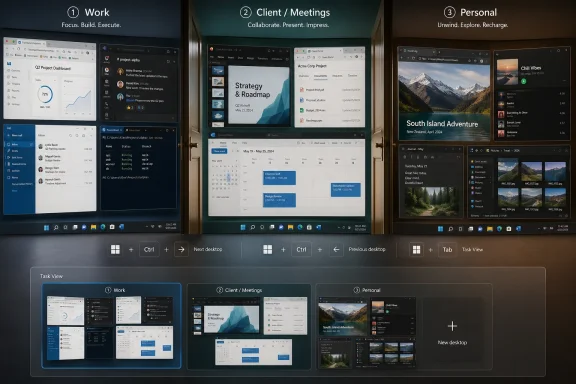Open the Proposal file with blue Word icon
This screenshot has width=576, height=384.
coord(313,100)
